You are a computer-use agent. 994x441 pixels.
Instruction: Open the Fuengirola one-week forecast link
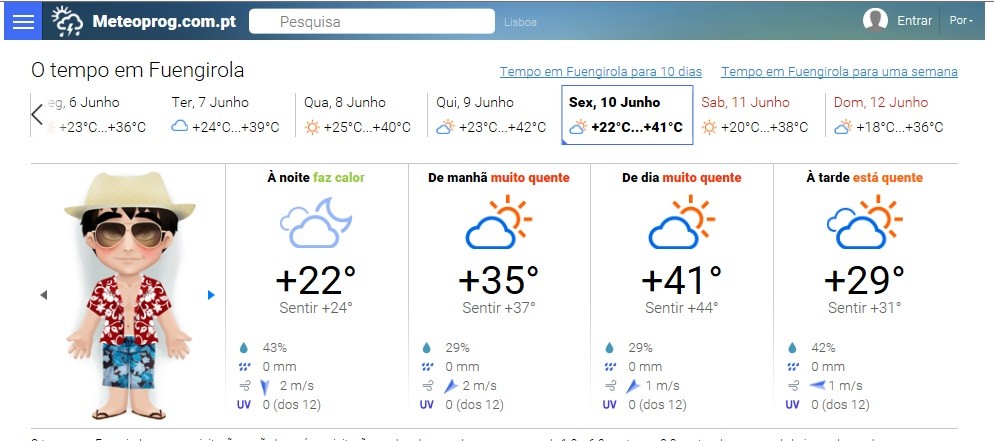(838, 72)
